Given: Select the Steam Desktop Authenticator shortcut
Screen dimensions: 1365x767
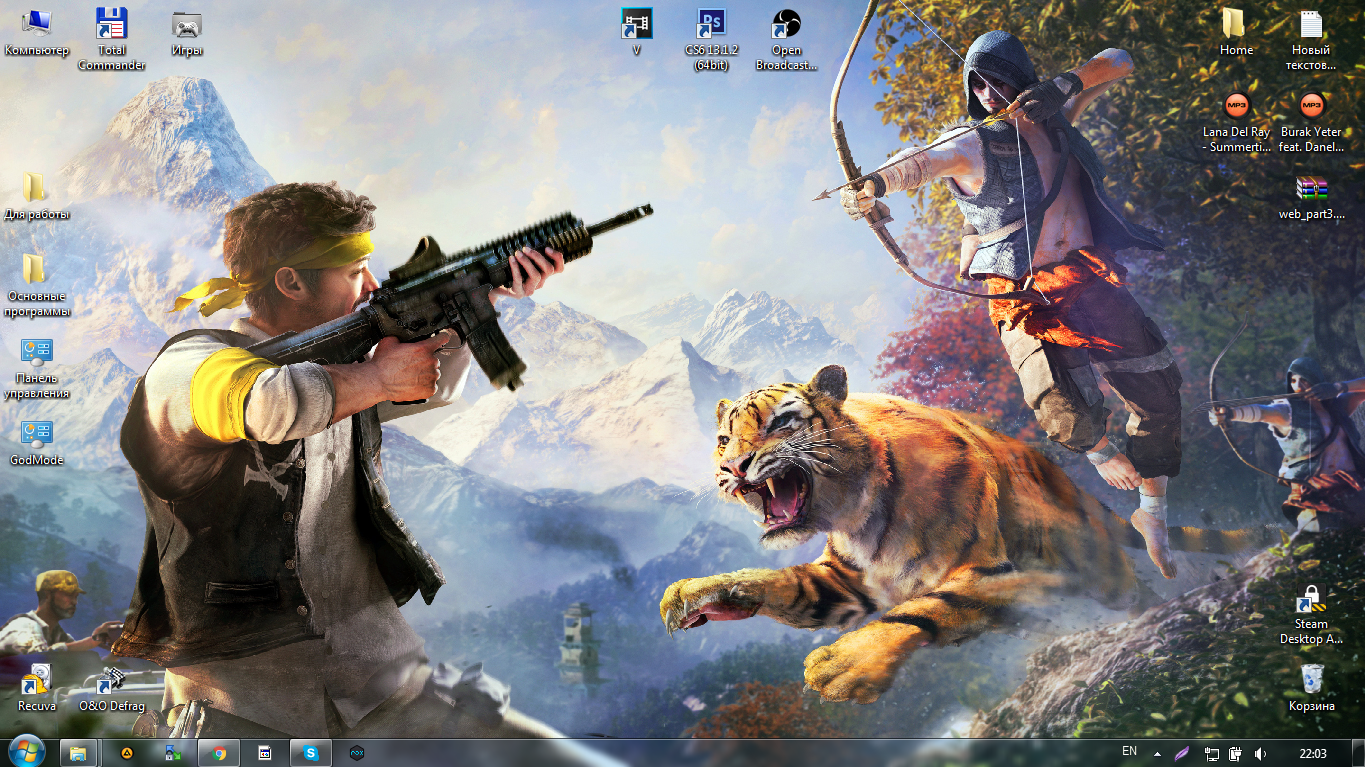Looking at the screenshot, I should pyautogui.click(x=1311, y=614).
